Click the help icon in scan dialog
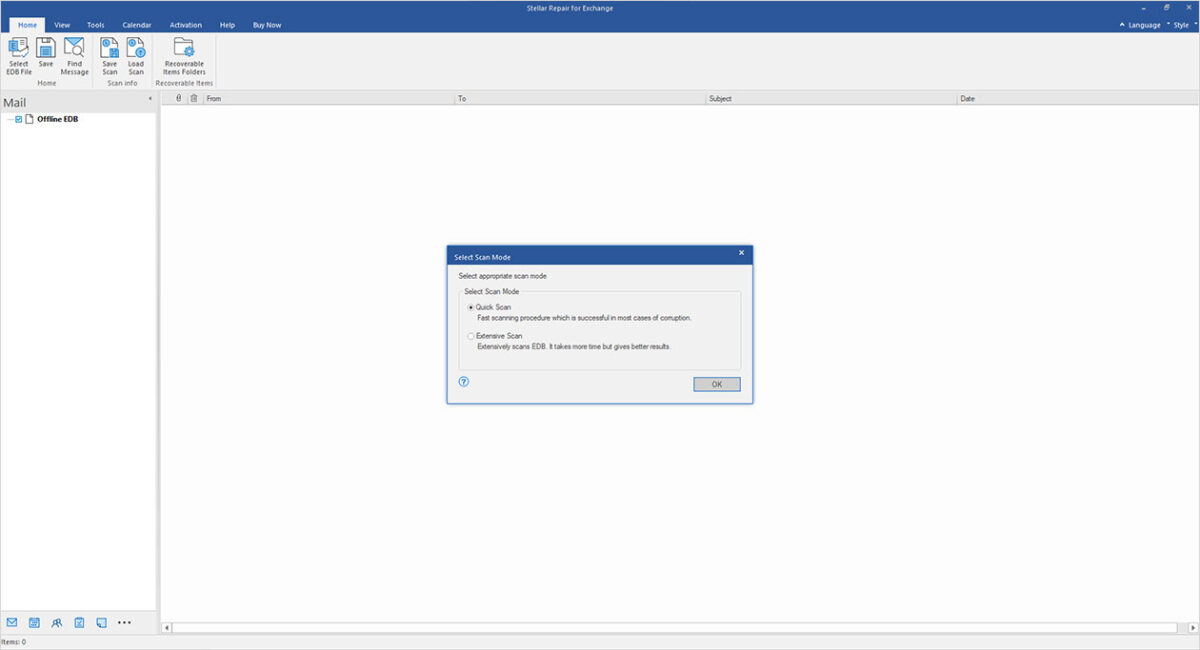 click(464, 382)
